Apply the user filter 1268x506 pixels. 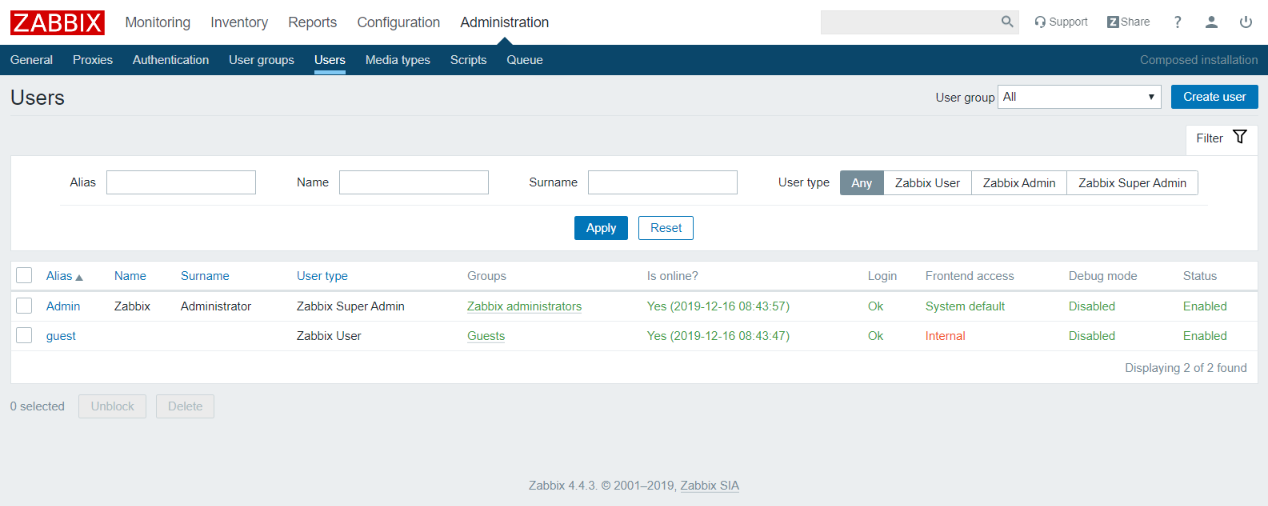tap(601, 228)
